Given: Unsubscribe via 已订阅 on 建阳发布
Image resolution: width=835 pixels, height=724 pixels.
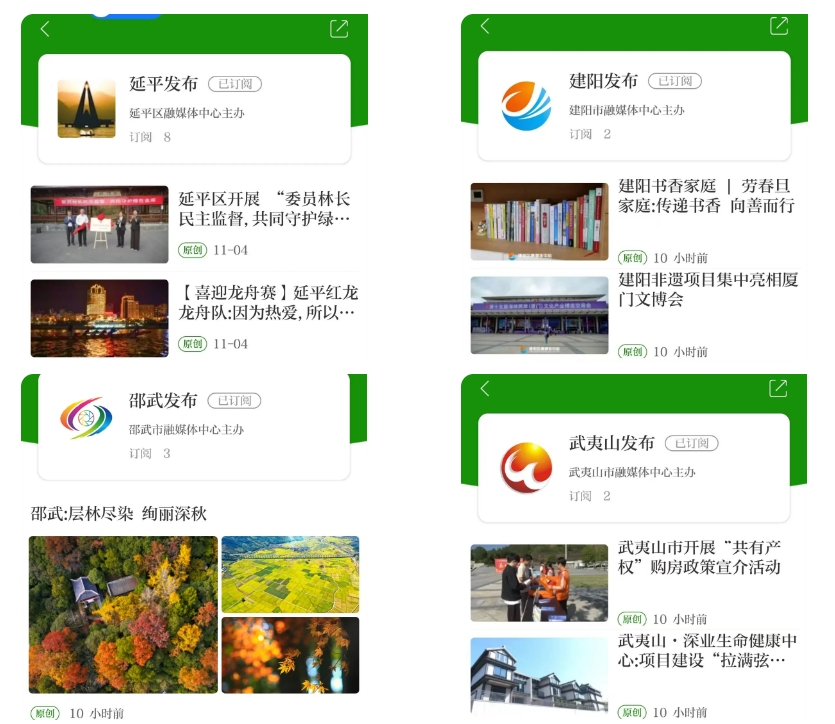Looking at the screenshot, I should pos(675,81).
